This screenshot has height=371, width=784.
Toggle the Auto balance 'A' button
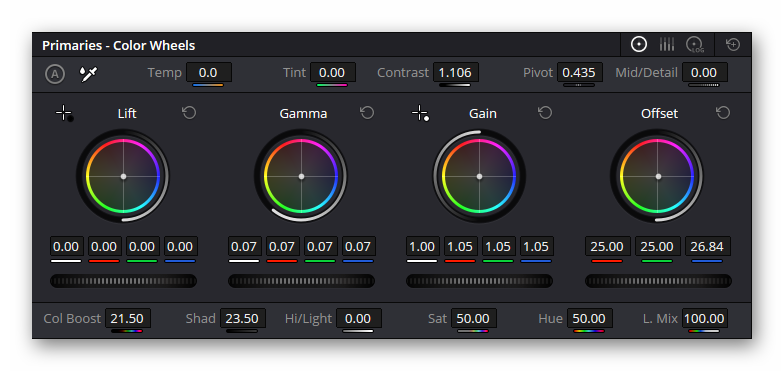point(55,74)
